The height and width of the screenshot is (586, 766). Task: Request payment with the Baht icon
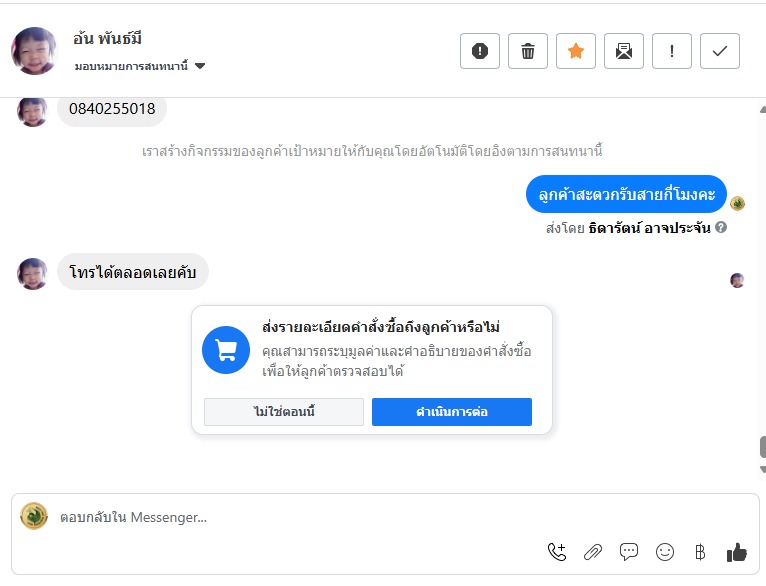click(700, 551)
